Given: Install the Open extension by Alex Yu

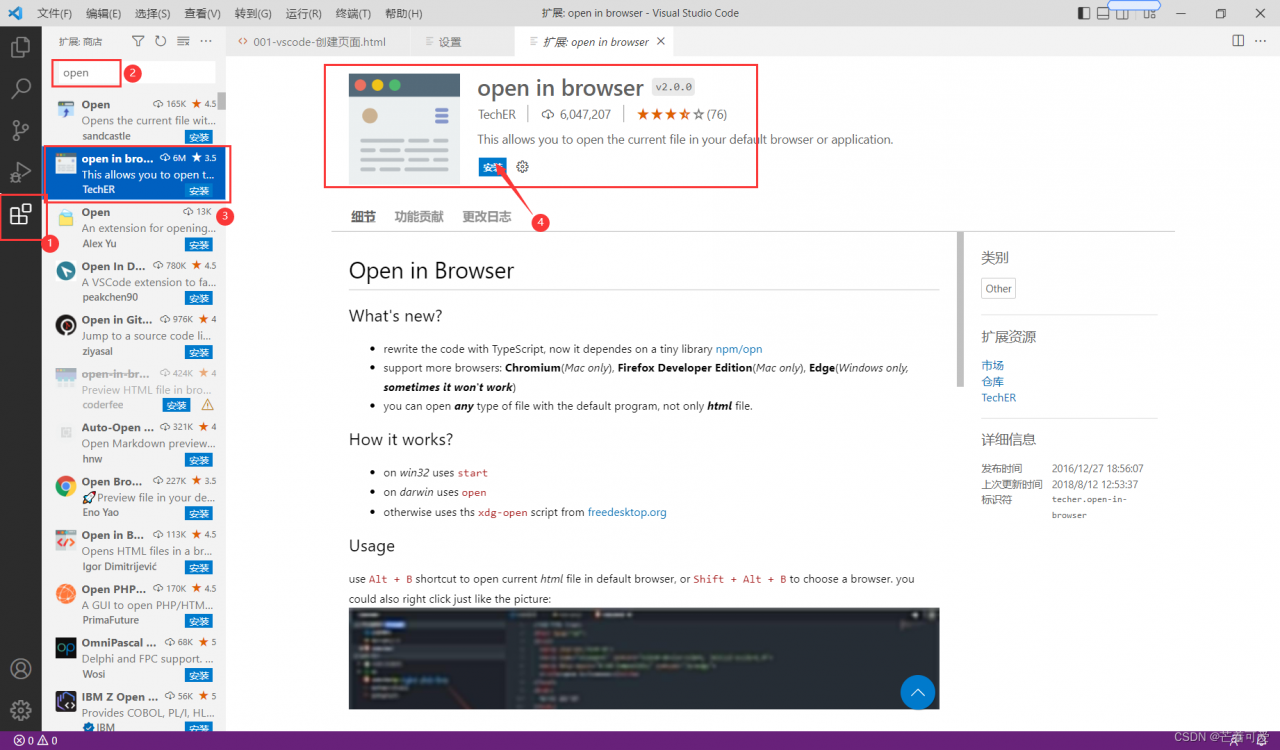Looking at the screenshot, I should click(198, 245).
